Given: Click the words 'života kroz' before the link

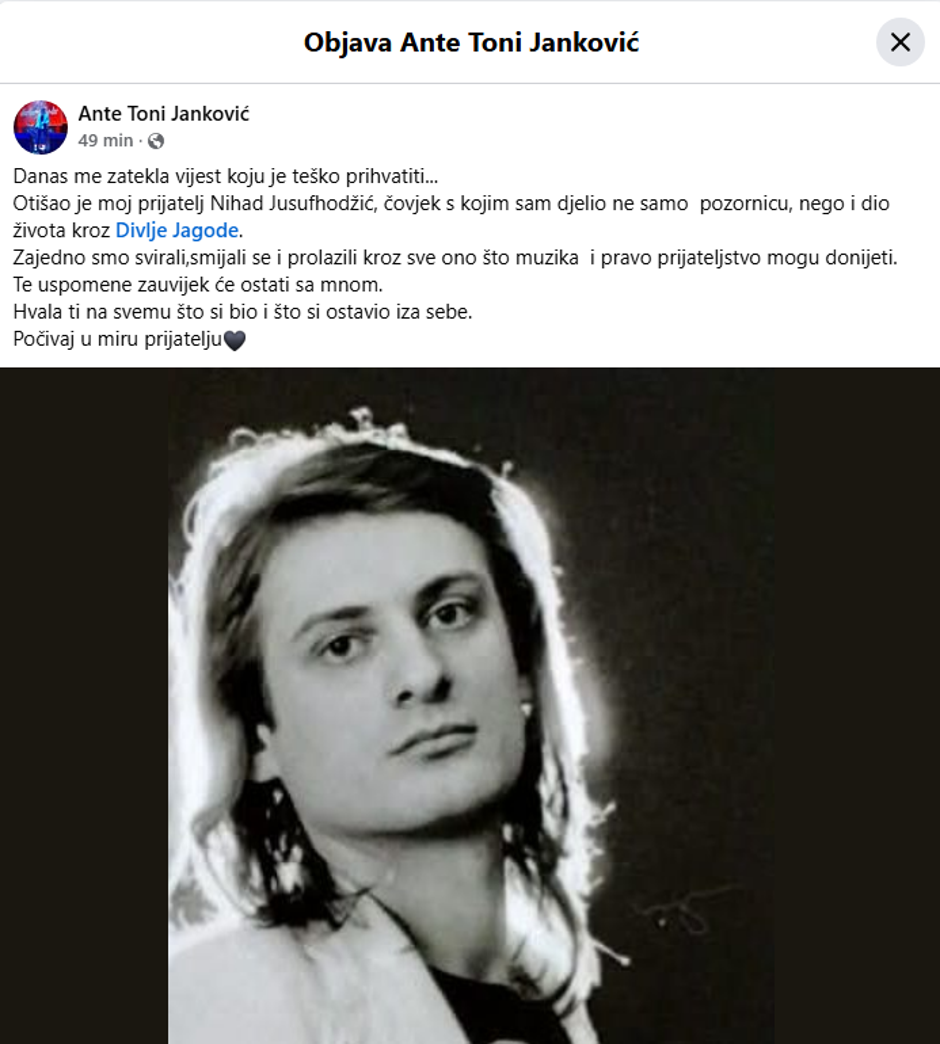Looking at the screenshot, I should click(x=62, y=231).
